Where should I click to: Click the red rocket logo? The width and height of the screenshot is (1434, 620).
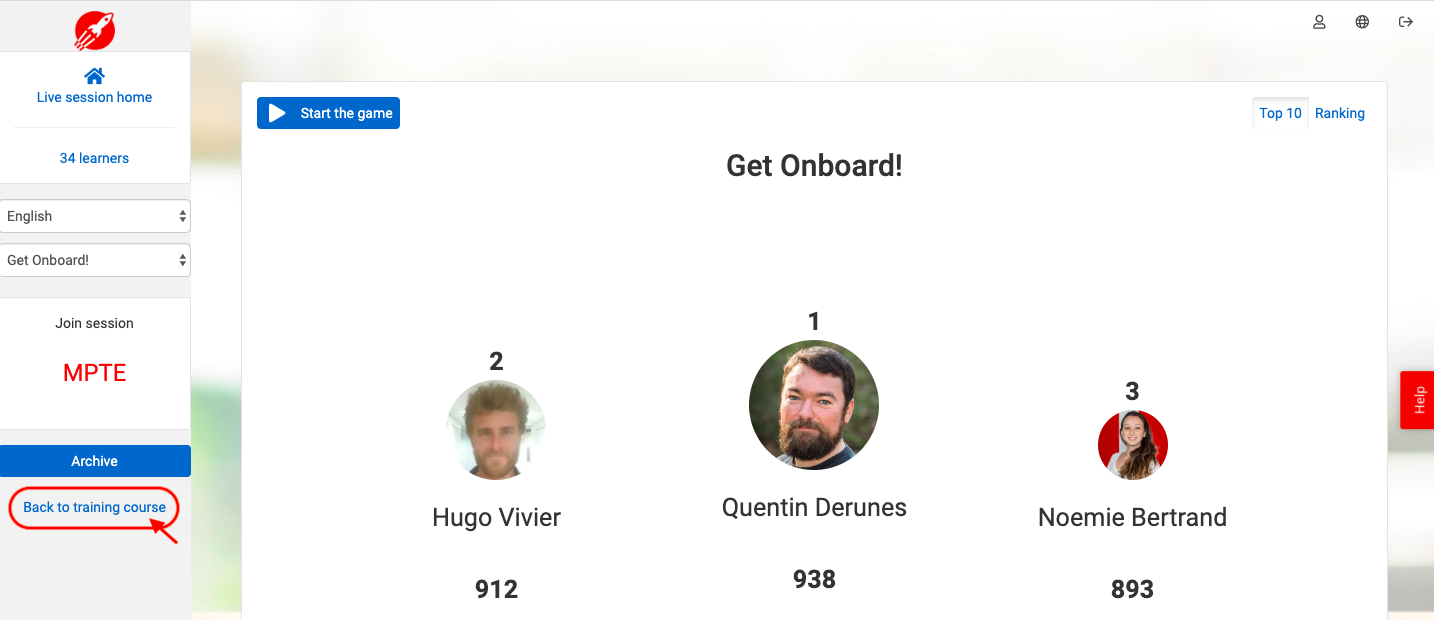[95, 31]
